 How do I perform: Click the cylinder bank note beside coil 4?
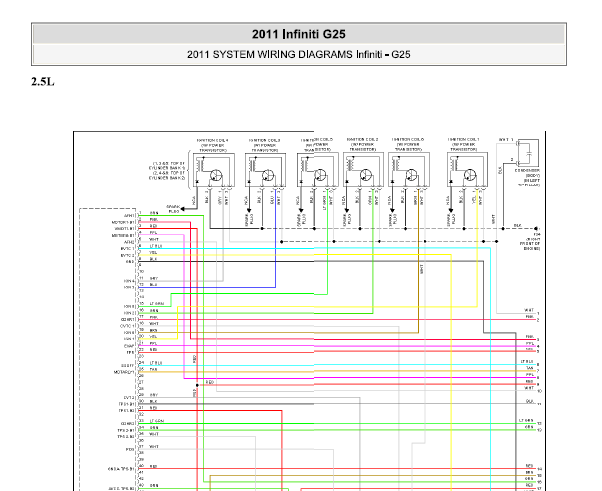click(x=167, y=171)
